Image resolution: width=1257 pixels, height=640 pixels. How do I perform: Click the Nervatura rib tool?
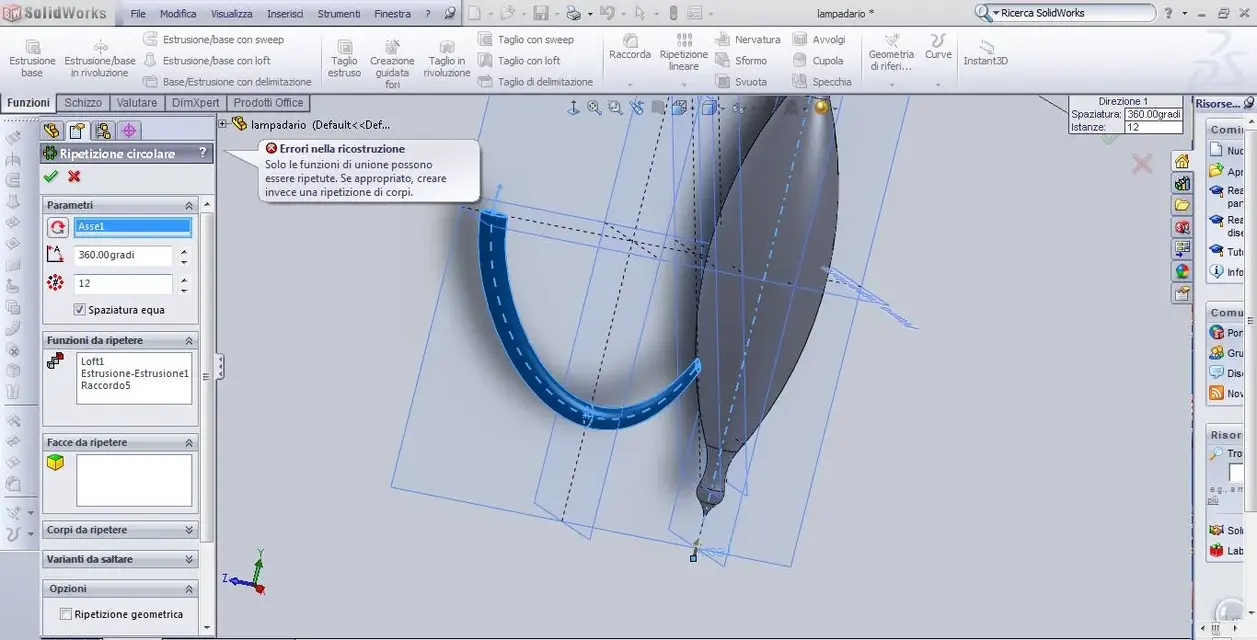746,40
